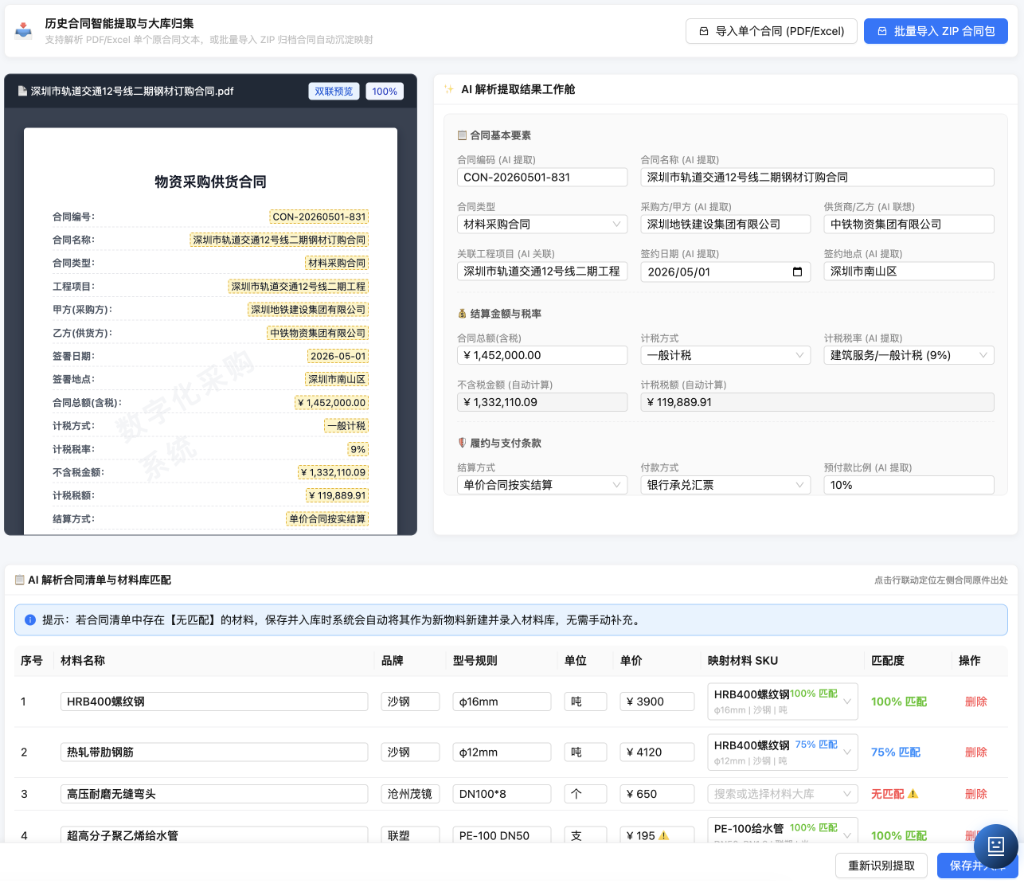
Task: Edit the 采购方/甲方 field
Action: click(x=726, y=224)
